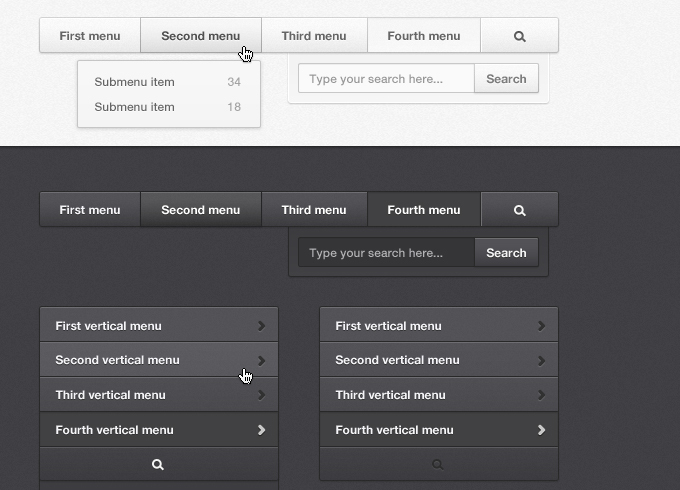
Task: Click the search icon in the light menu bar
Action: point(519,36)
